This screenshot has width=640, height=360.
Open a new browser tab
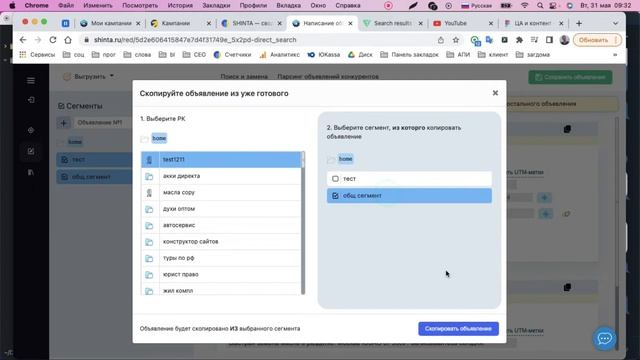[x=579, y=24]
